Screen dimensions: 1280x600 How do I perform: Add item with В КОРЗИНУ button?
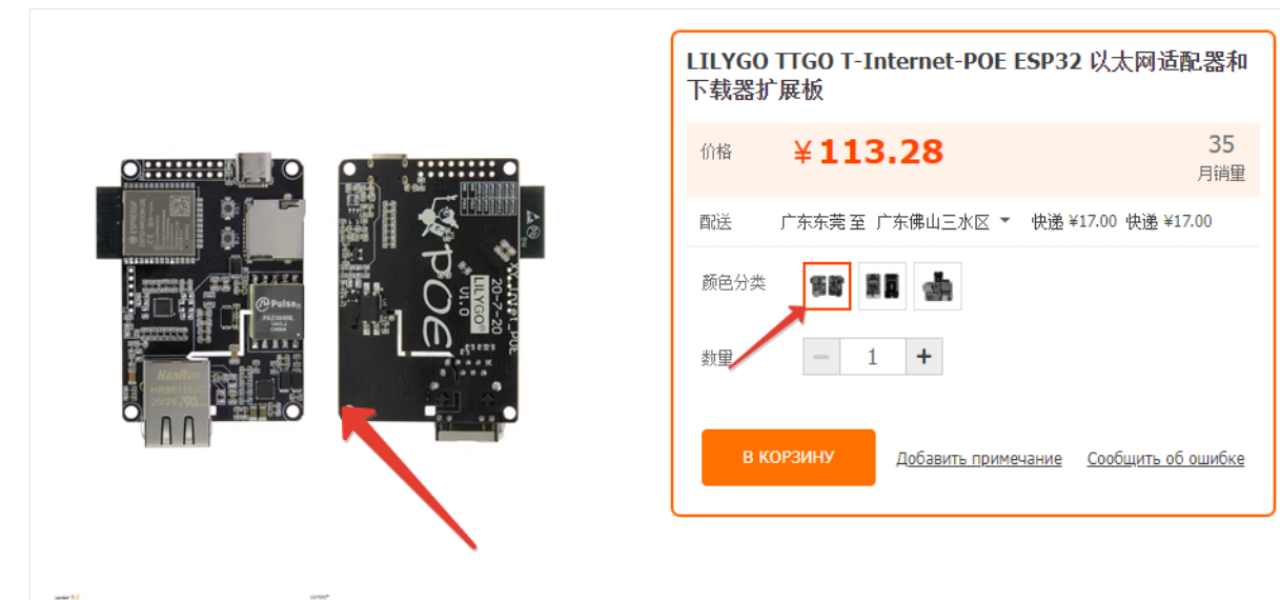point(788,458)
